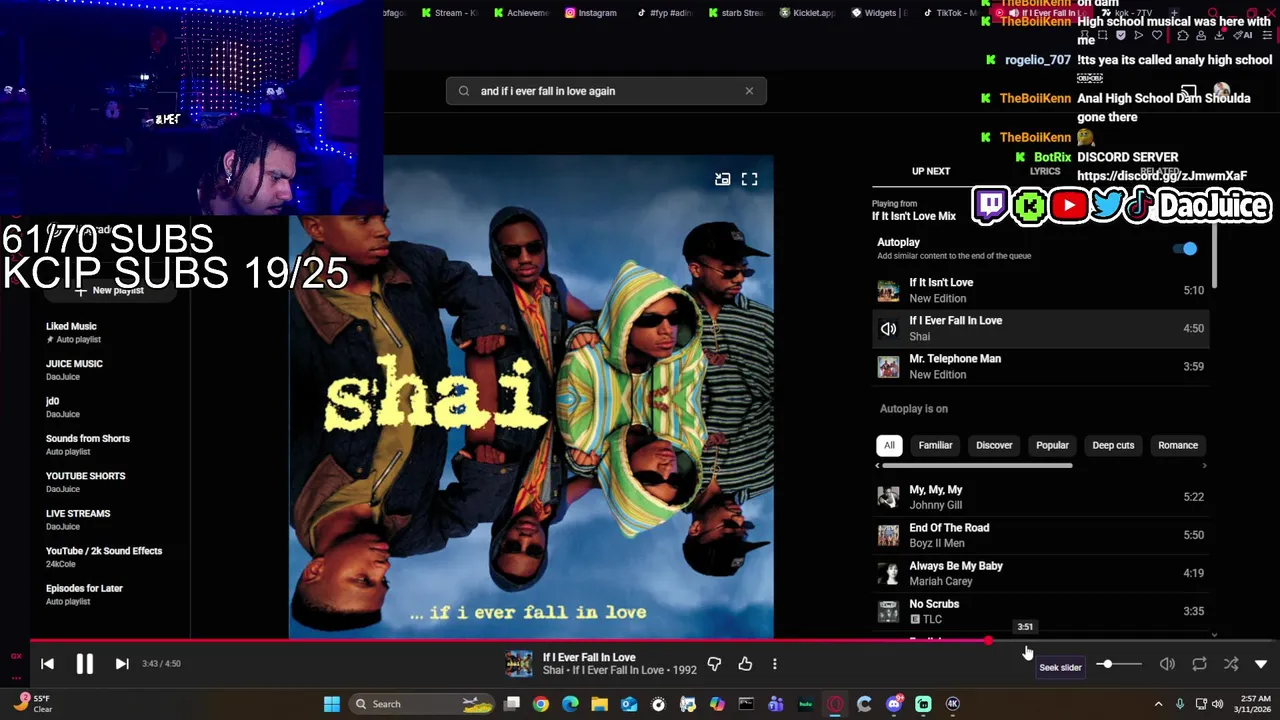
Task: Switch to the Widgets browser tab
Action: (x=880, y=13)
